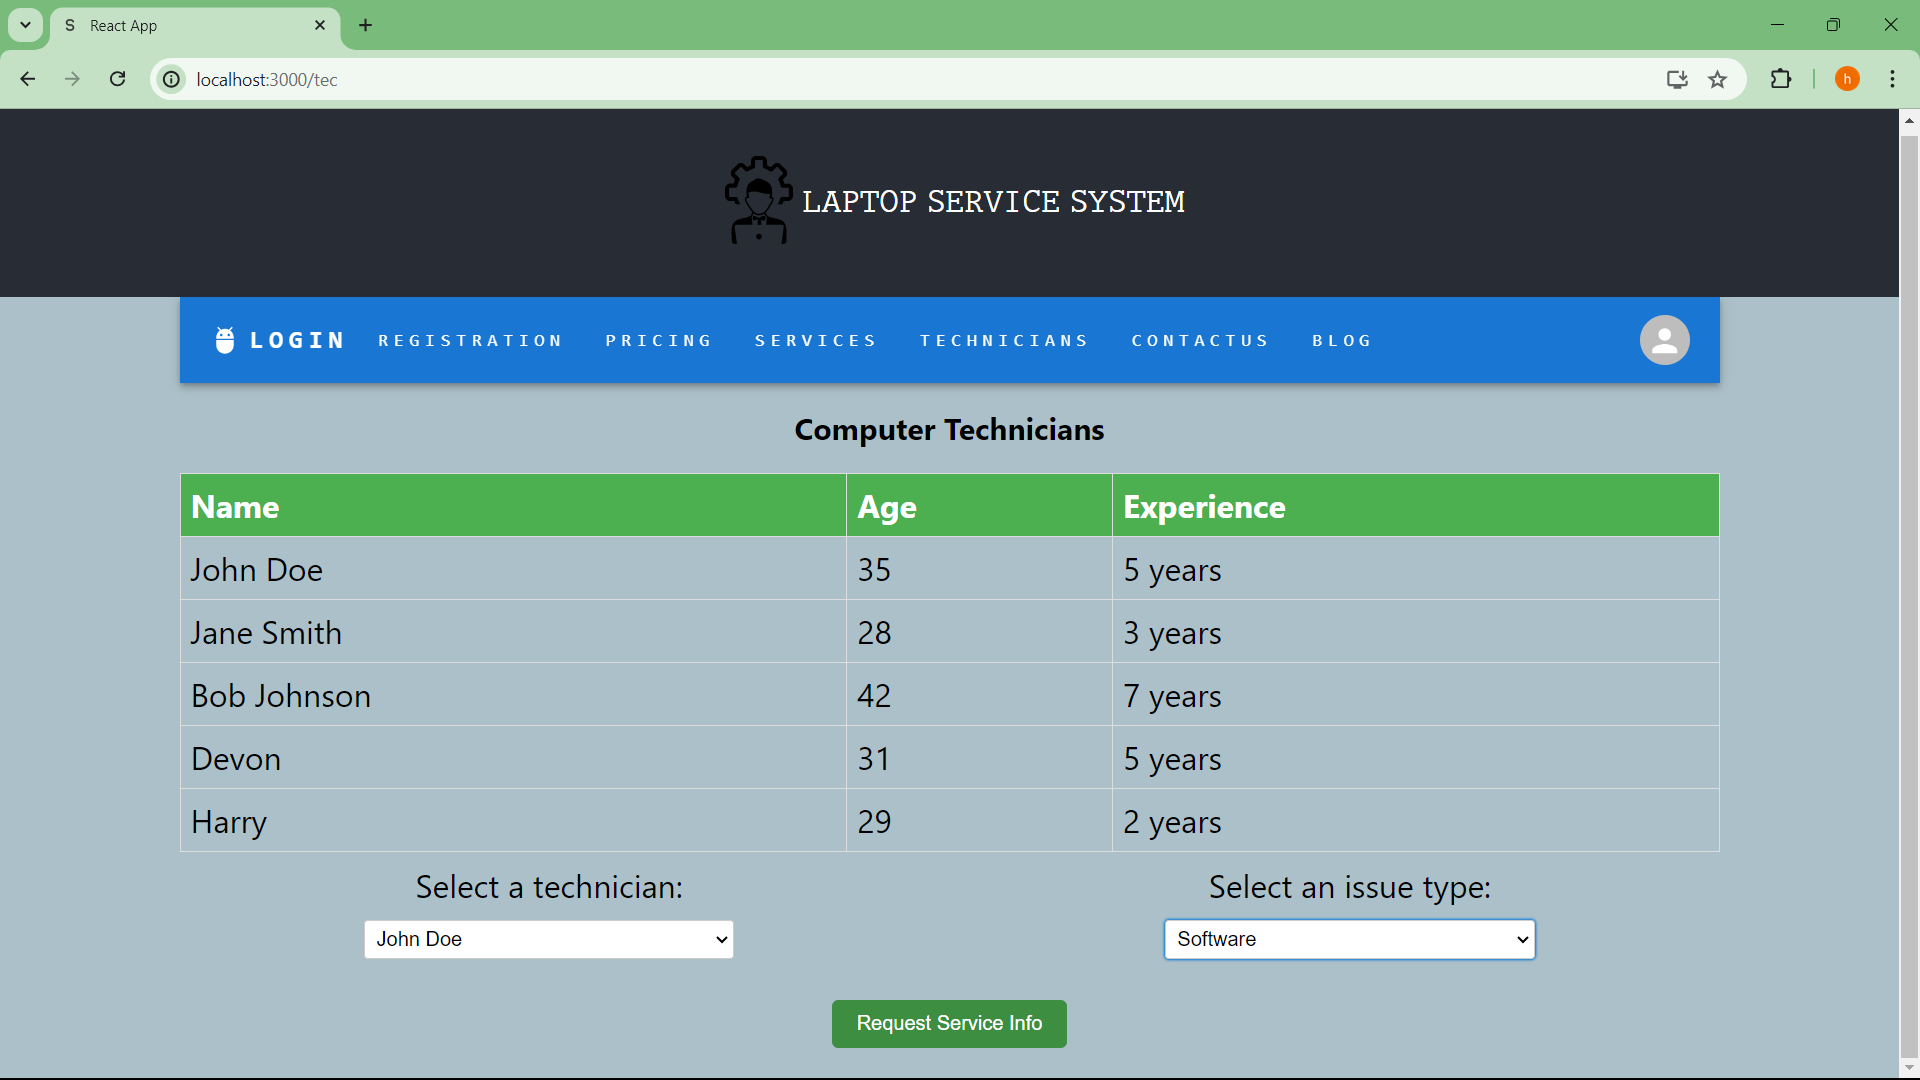
Task: Open the Chrome three-dot menu
Action: click(1893, 79)
